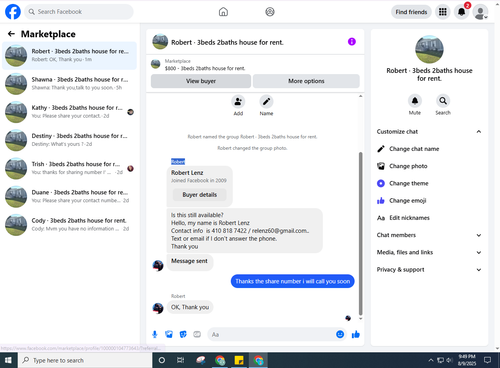Attach a photo in message composer
The height and width of the screenshot is (368, 500).
[169, 334]
